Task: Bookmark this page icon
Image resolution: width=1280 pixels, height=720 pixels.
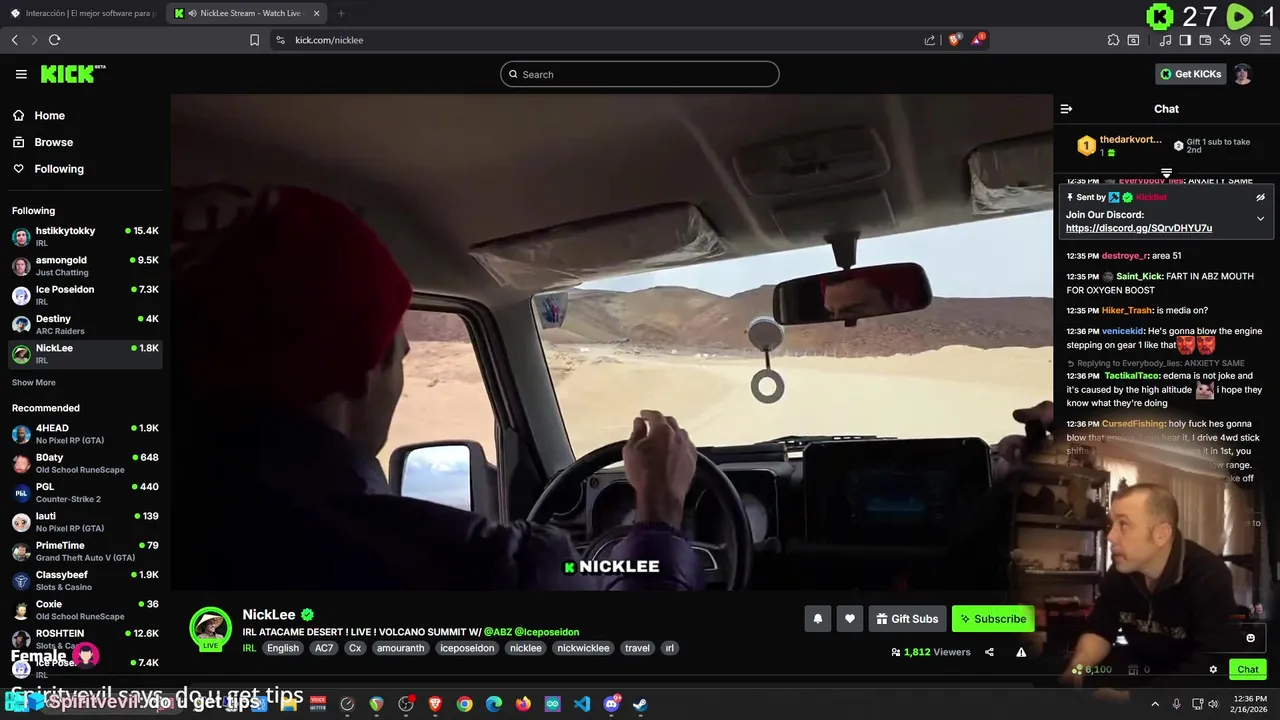Action: (254, 40)
